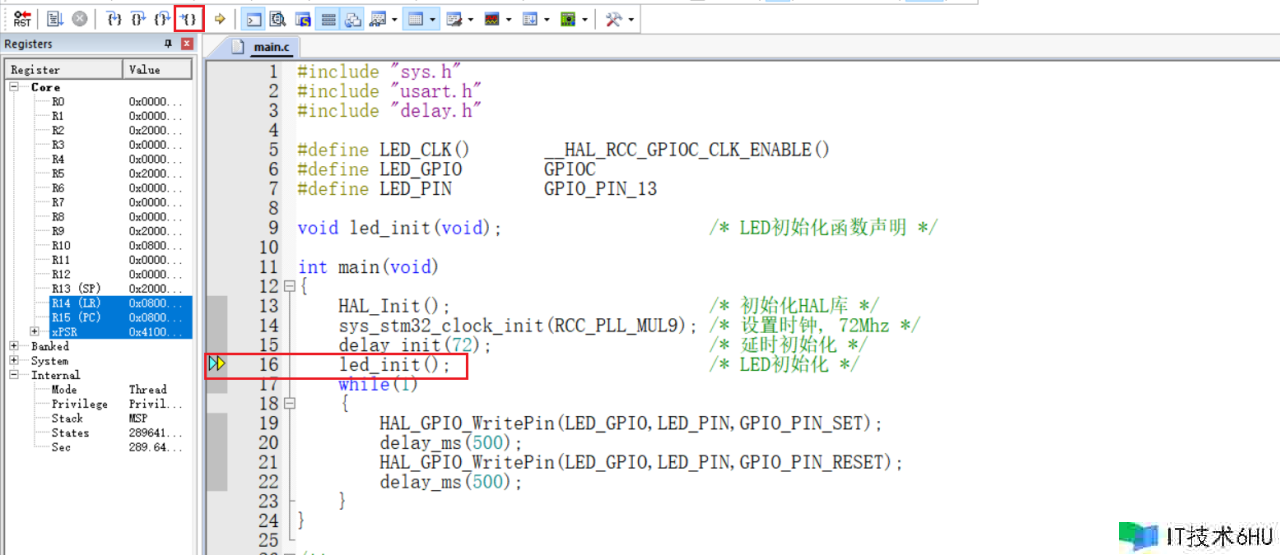1280x555 pixels.
Task: Collapse the Core registers group
Action: (14, 87)
